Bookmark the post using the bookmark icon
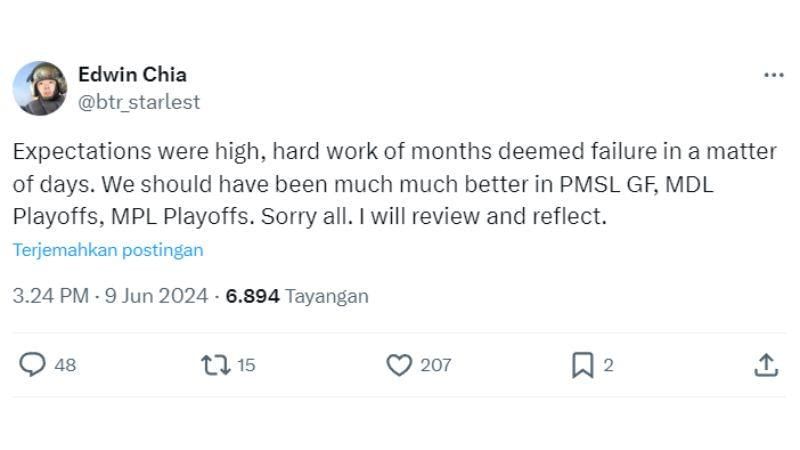This screenshot has height=450, width=800. [582, 365]
